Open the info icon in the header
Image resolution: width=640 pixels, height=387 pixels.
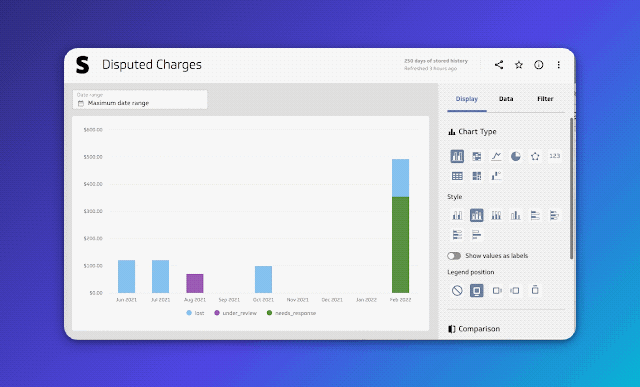click(539, 64)
